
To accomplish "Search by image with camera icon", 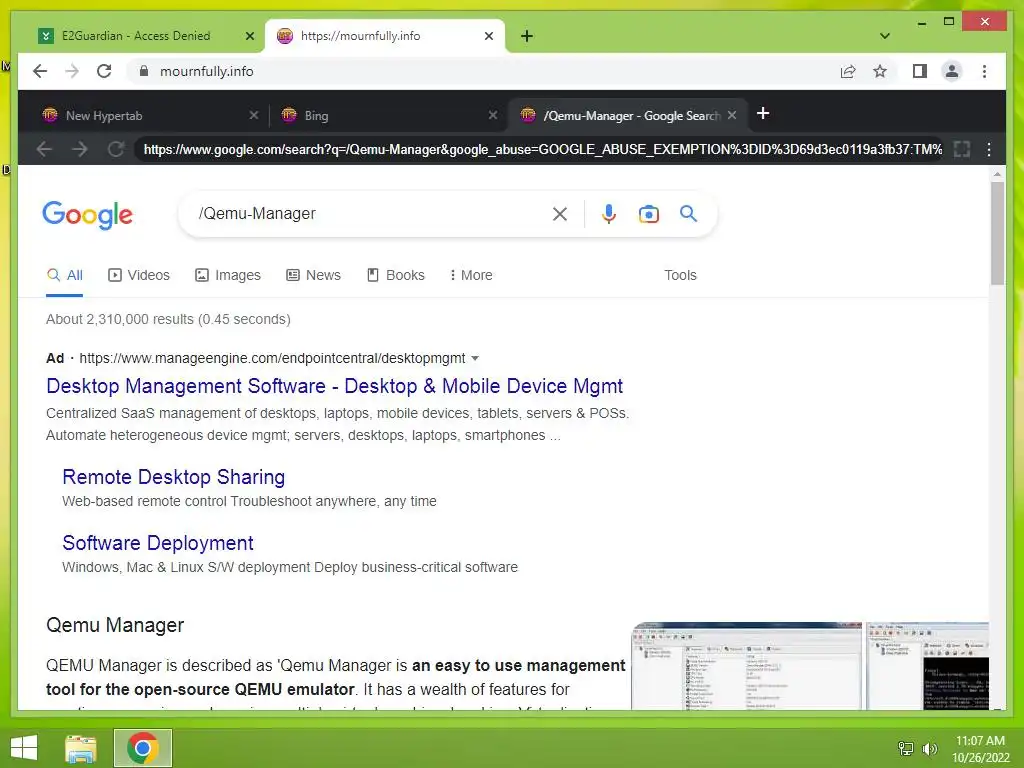I will click(x=648, y=214).
